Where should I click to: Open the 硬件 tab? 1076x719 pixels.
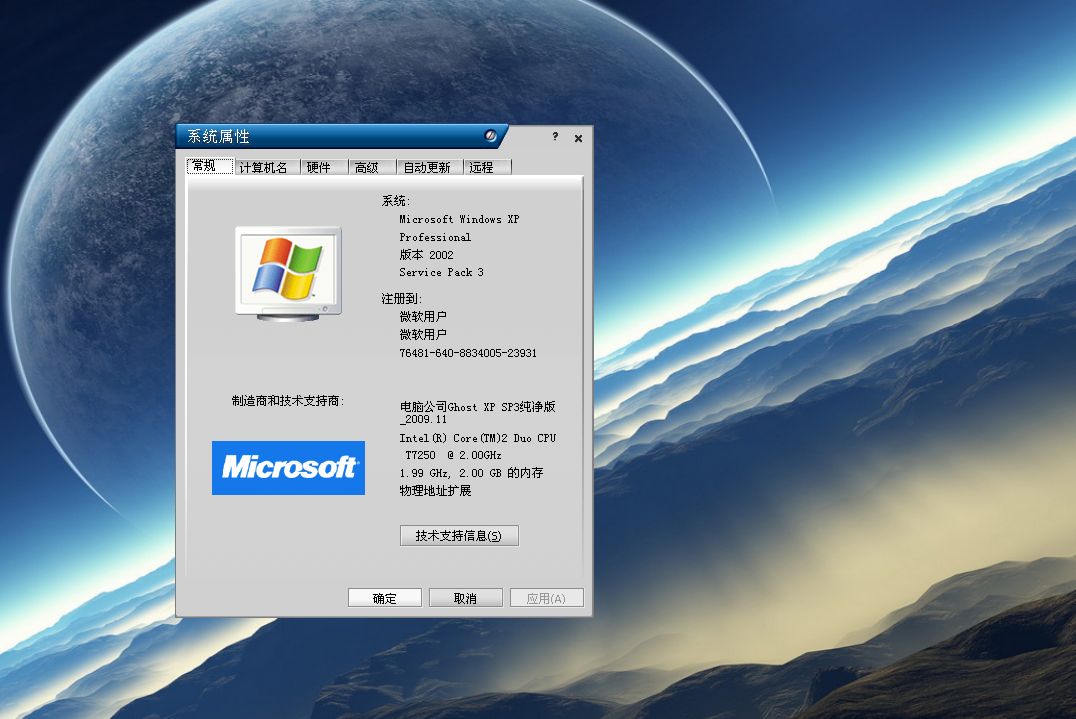click(x=324, y=167)
